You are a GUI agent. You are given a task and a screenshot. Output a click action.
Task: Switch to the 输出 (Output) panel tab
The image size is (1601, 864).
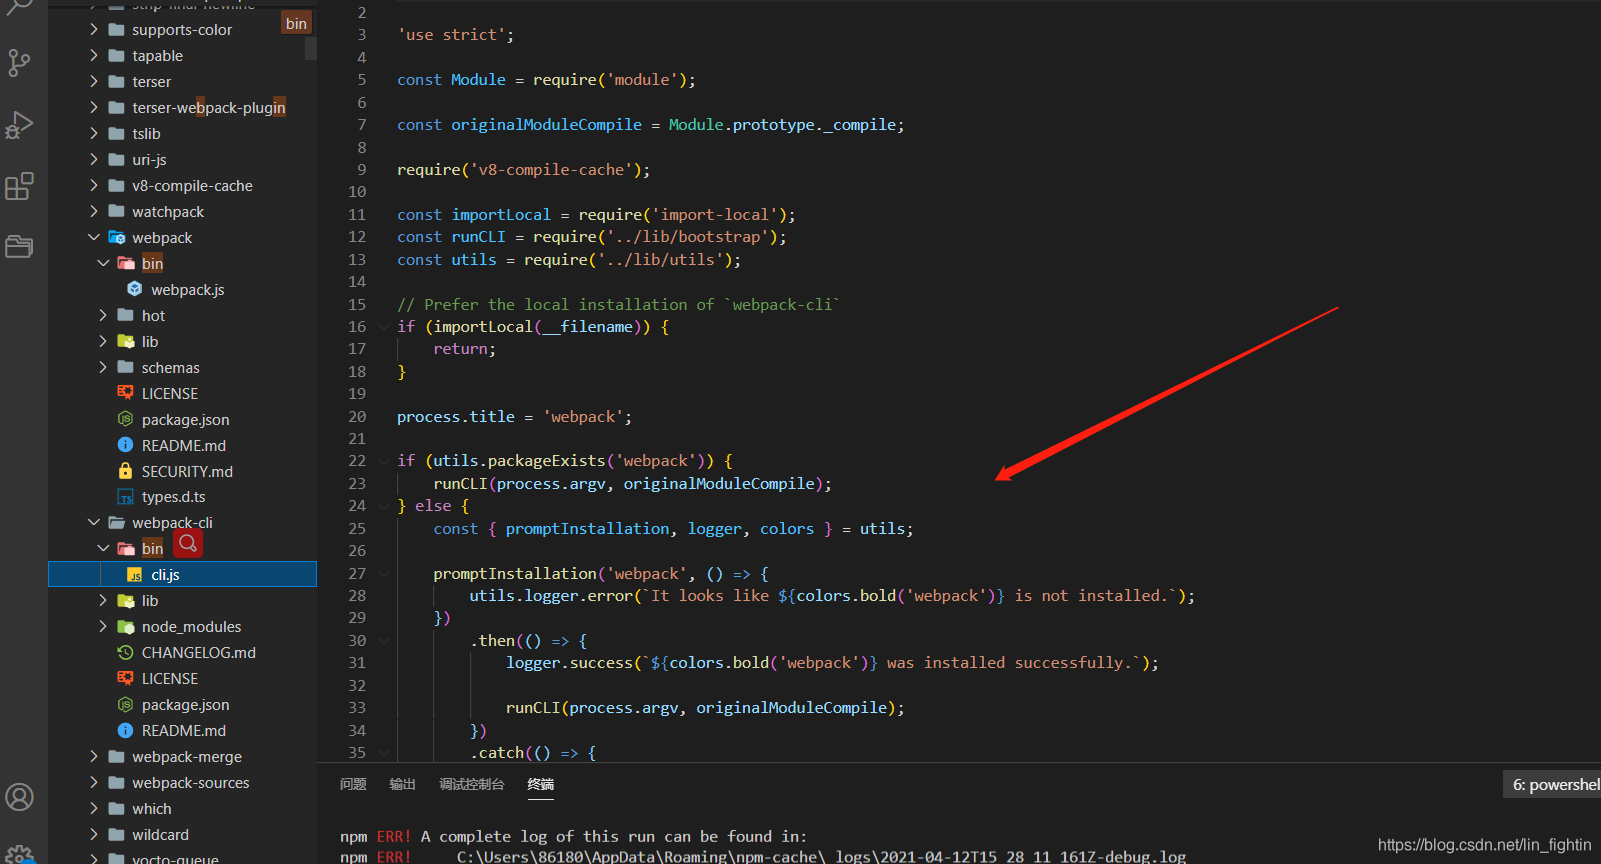point(402,784)
